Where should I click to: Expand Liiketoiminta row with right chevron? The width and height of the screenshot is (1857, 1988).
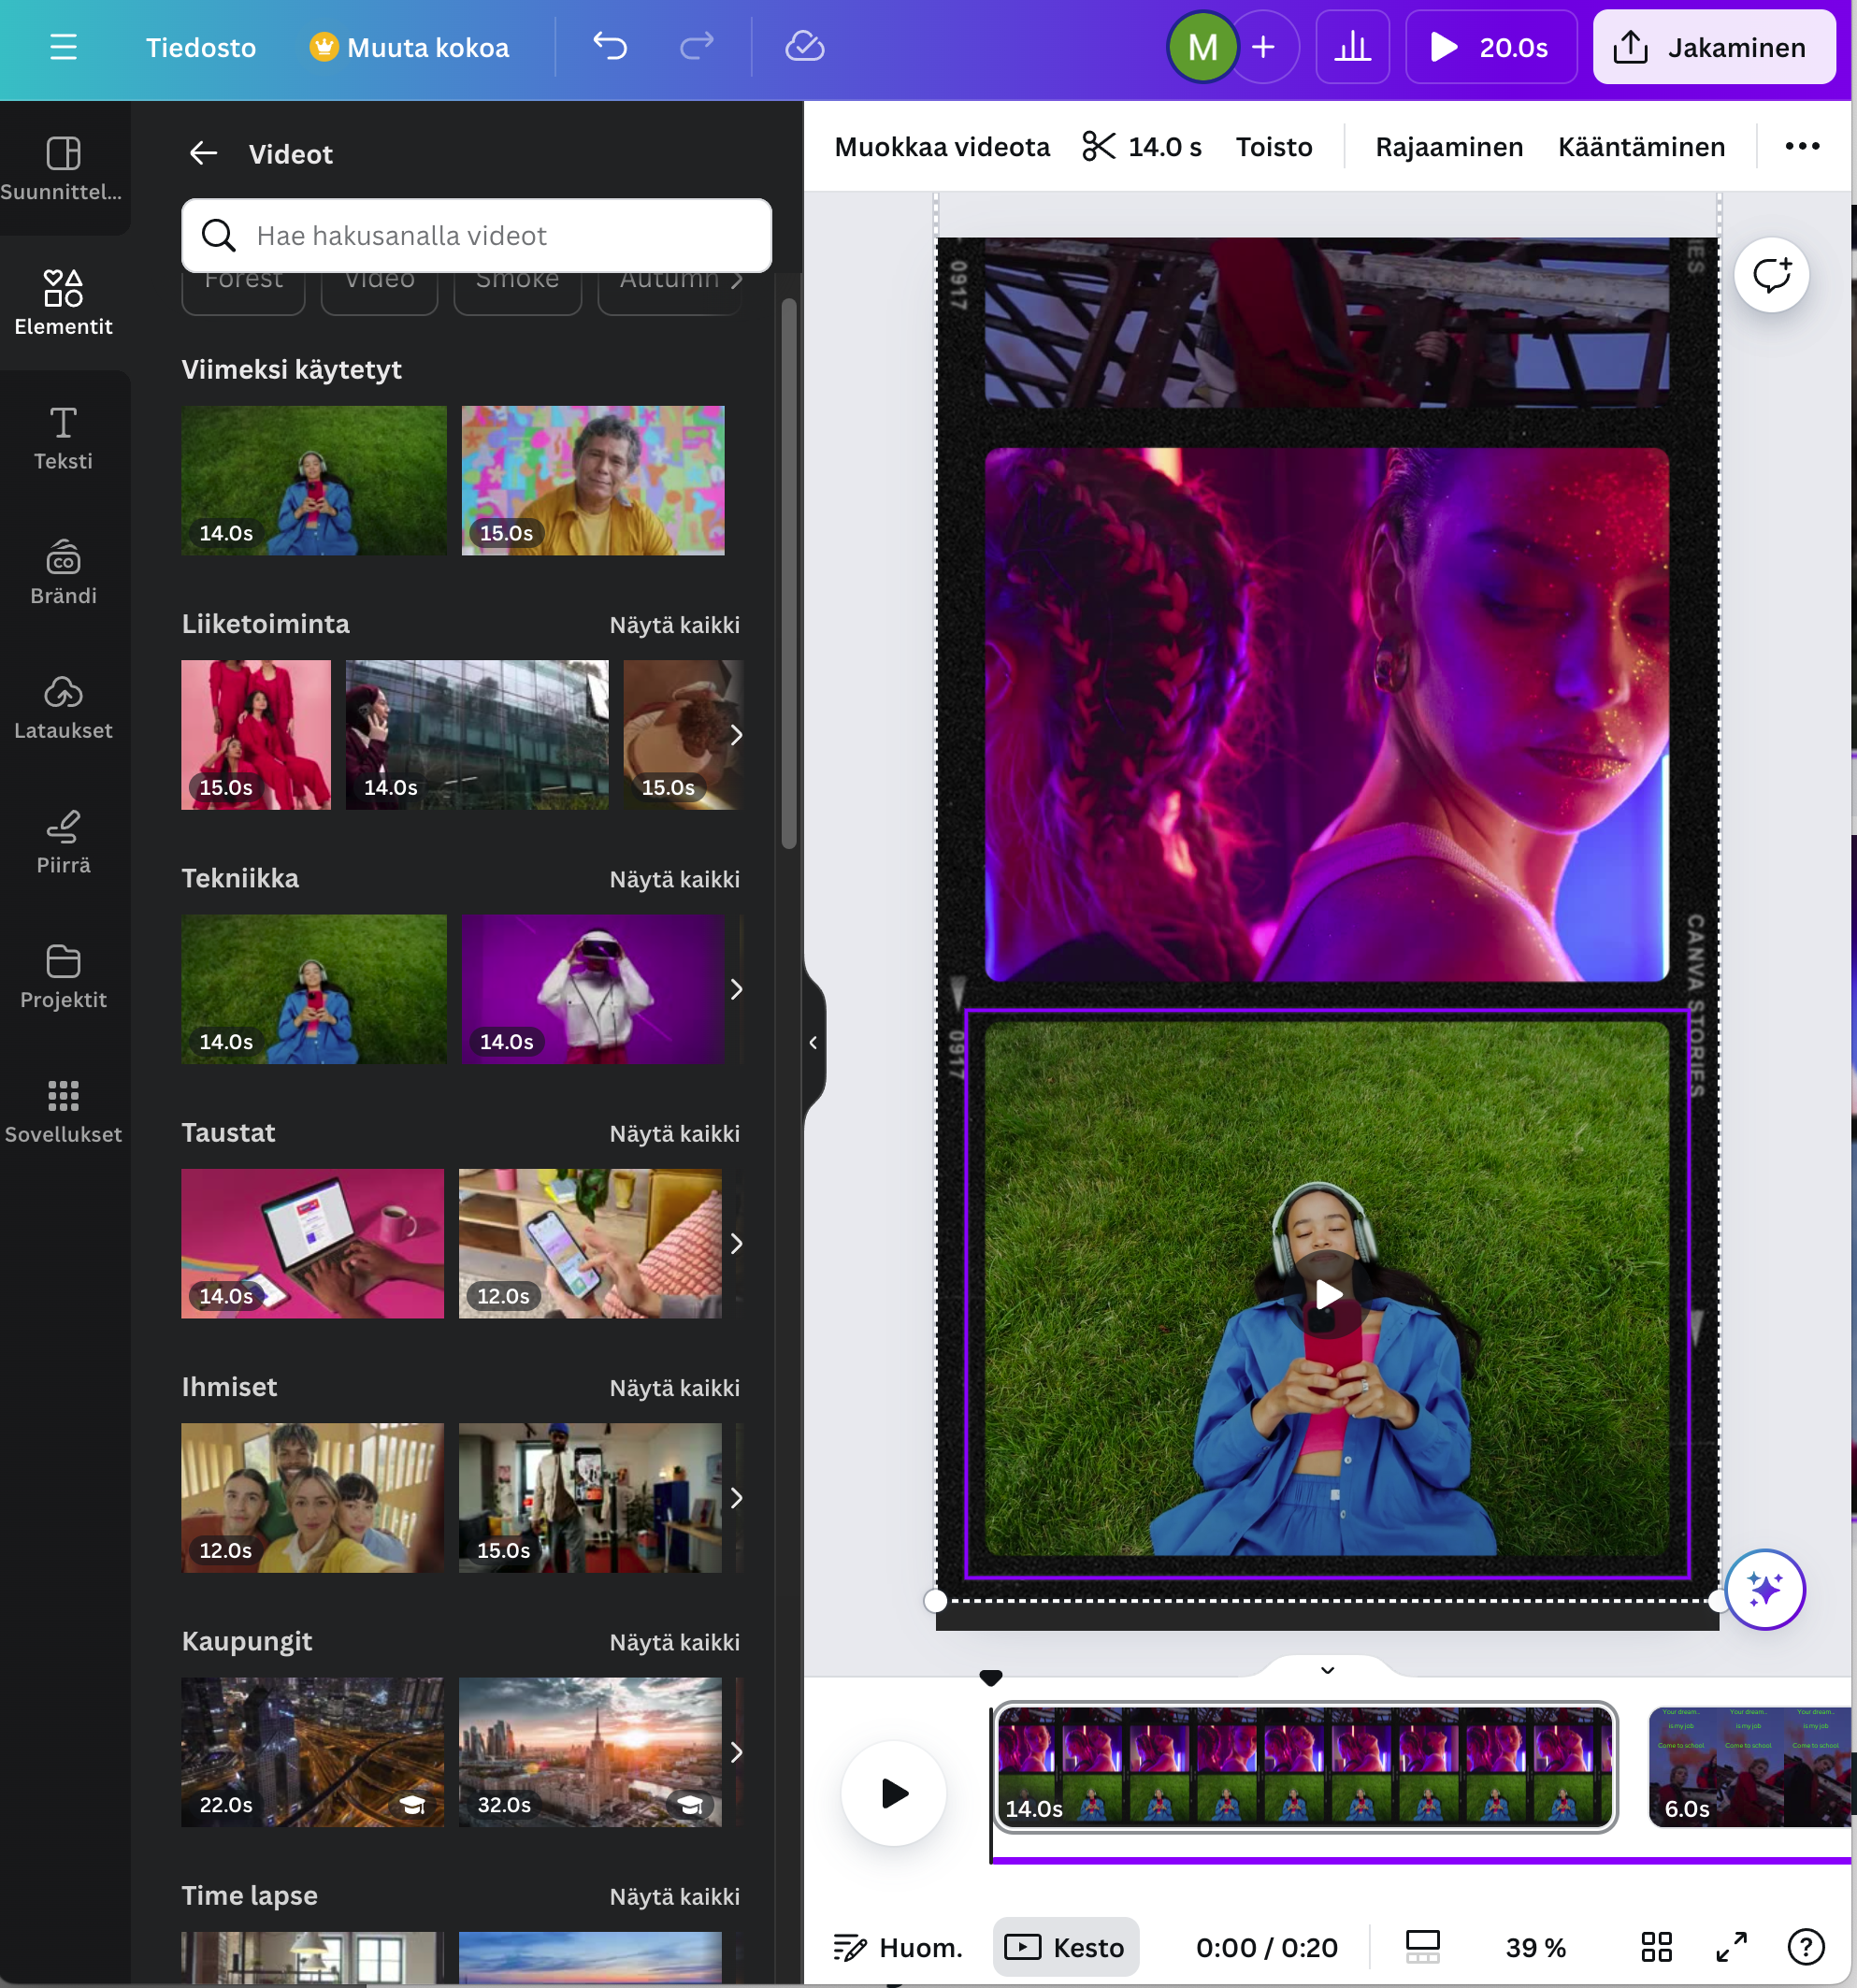(736, 735)
